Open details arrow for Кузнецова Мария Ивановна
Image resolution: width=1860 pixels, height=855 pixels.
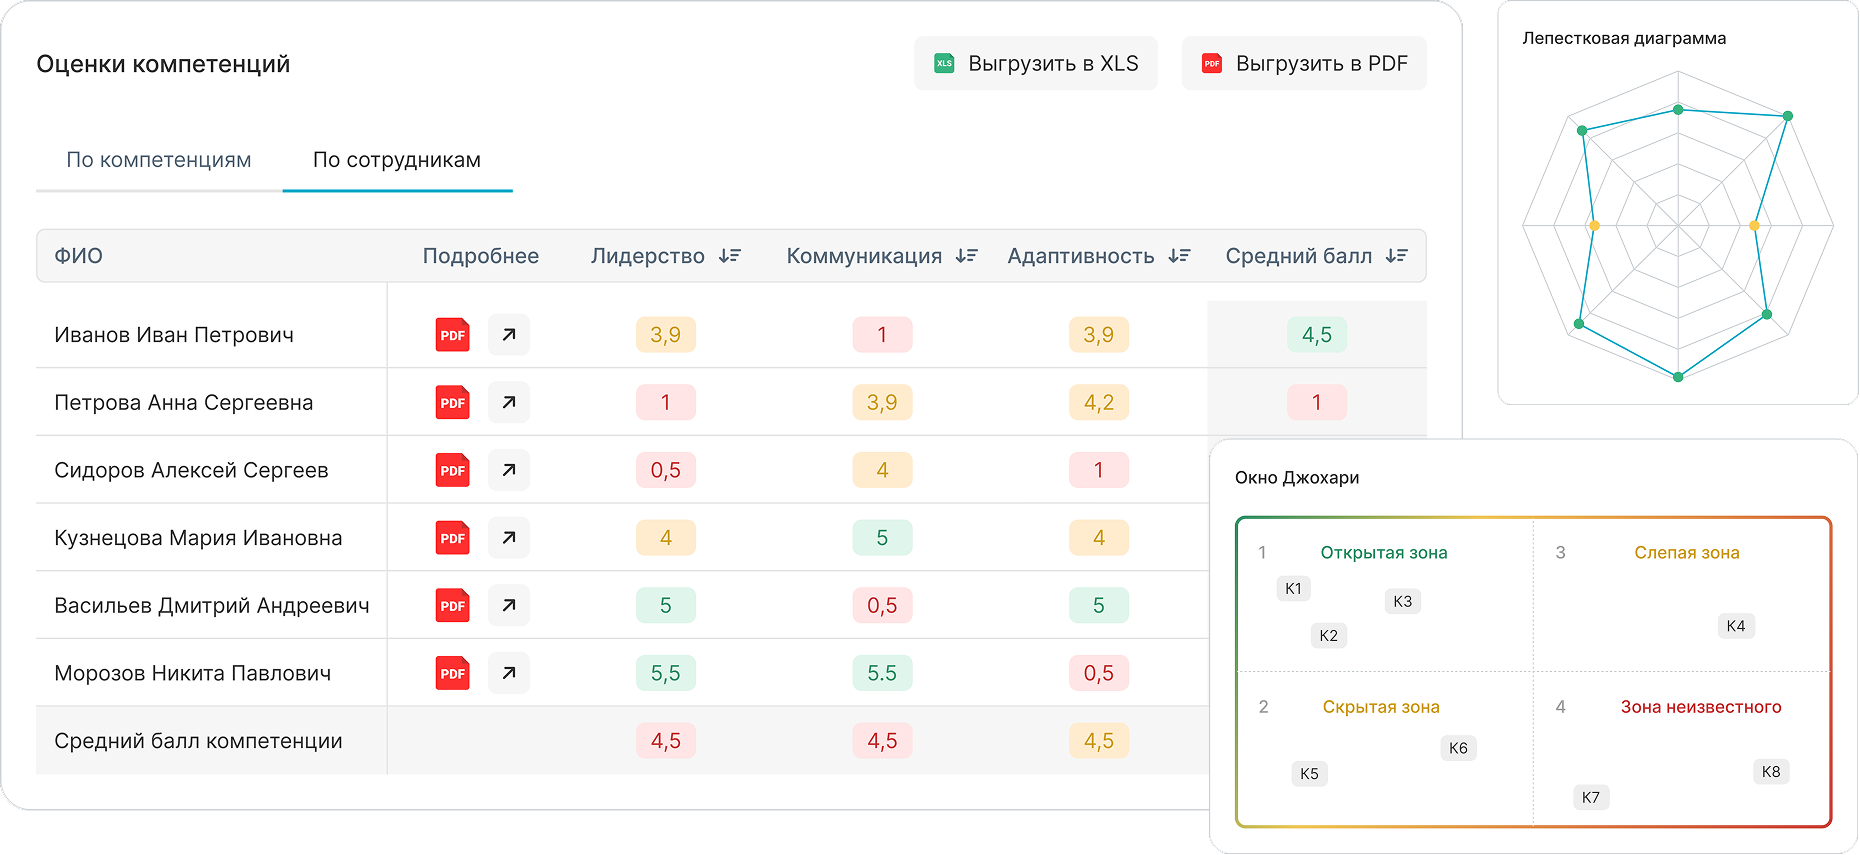pyautogui.click(x=509, y=538)
